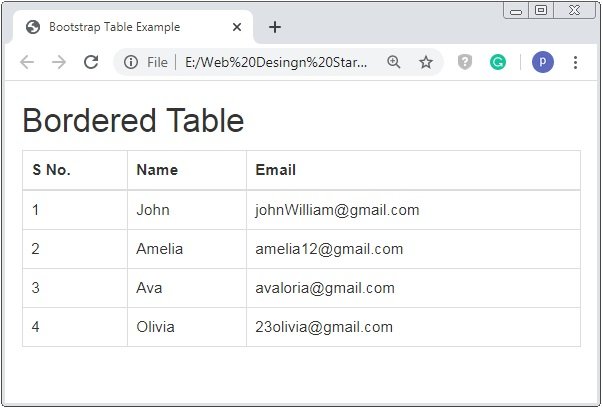Click the globe favicon on the tab
Viewport: 603px width, 410px height.
(x=33, y=27)
